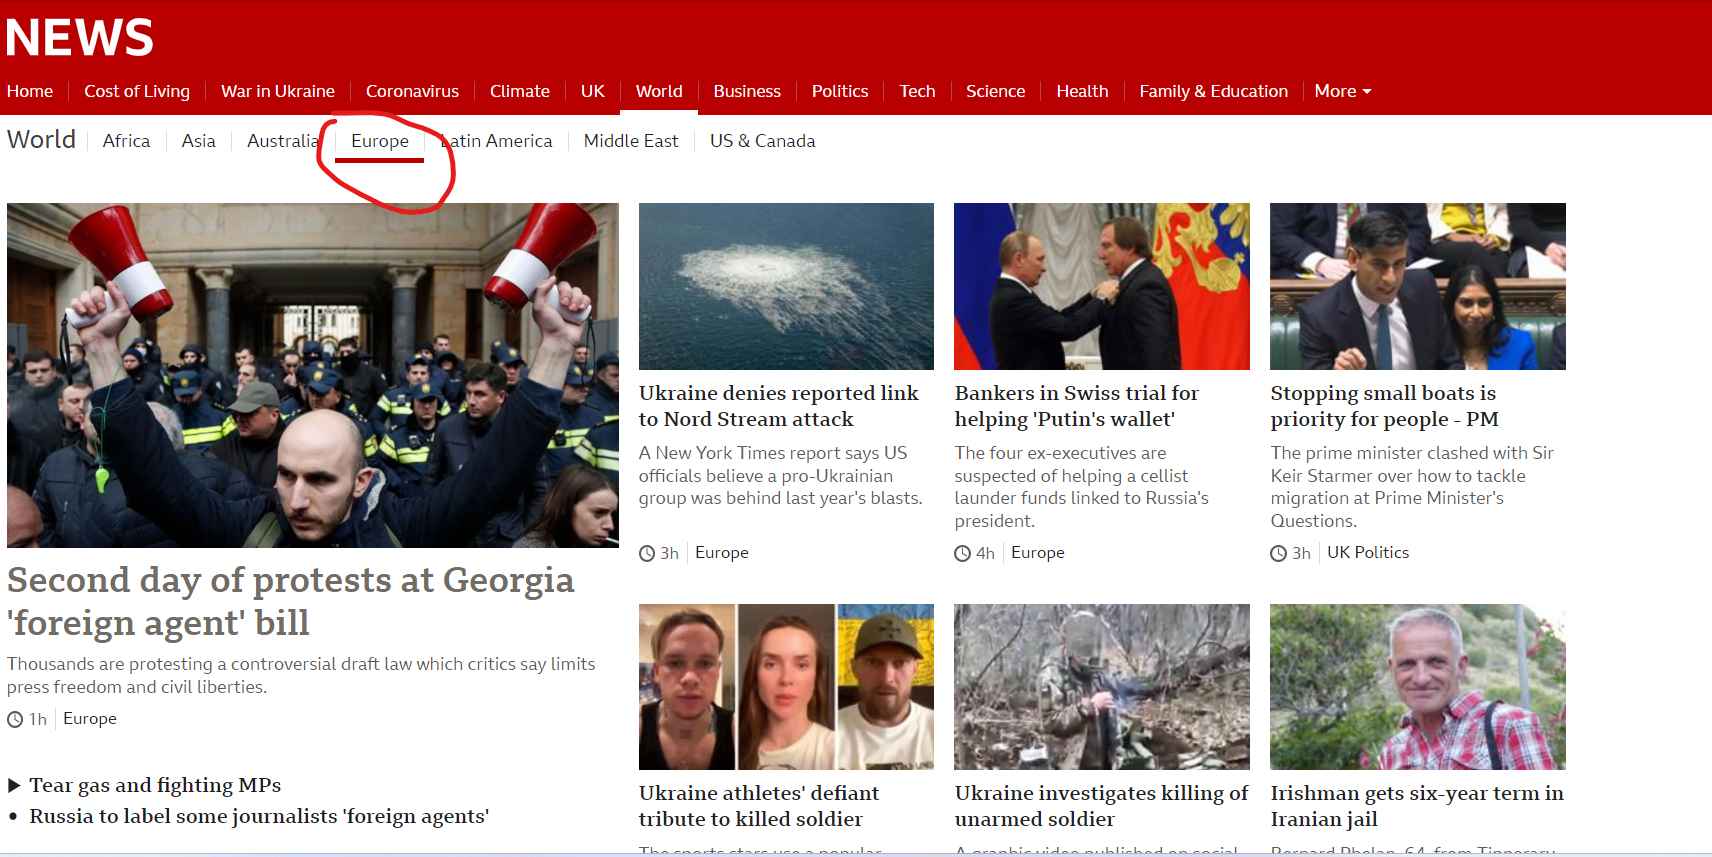Open the Family & Education section
This screenshot has height=857, width=1712.
click(1213, 91)
